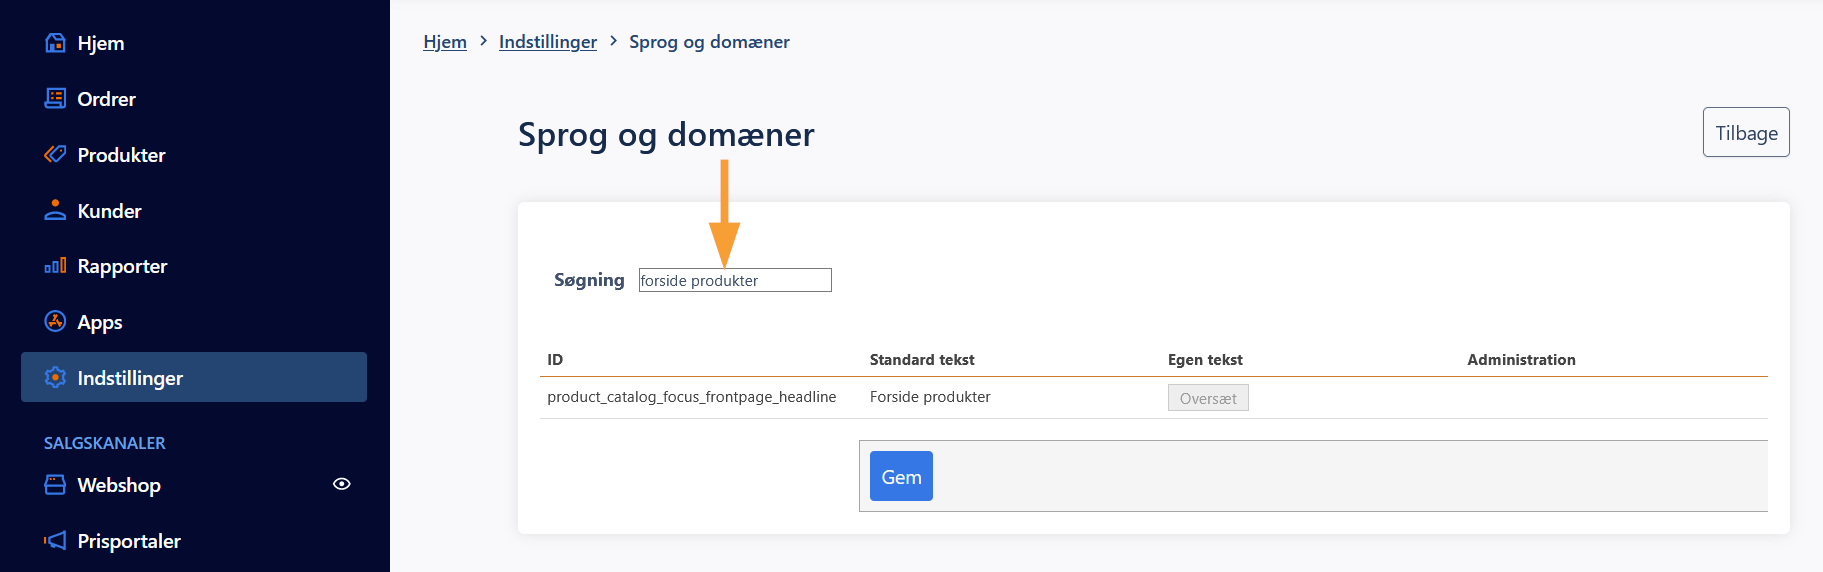Image resolution: width=1823 pixels, height=572 pixels.
Task: Click the Apps icon in sidebar
Action: point(55,321)
